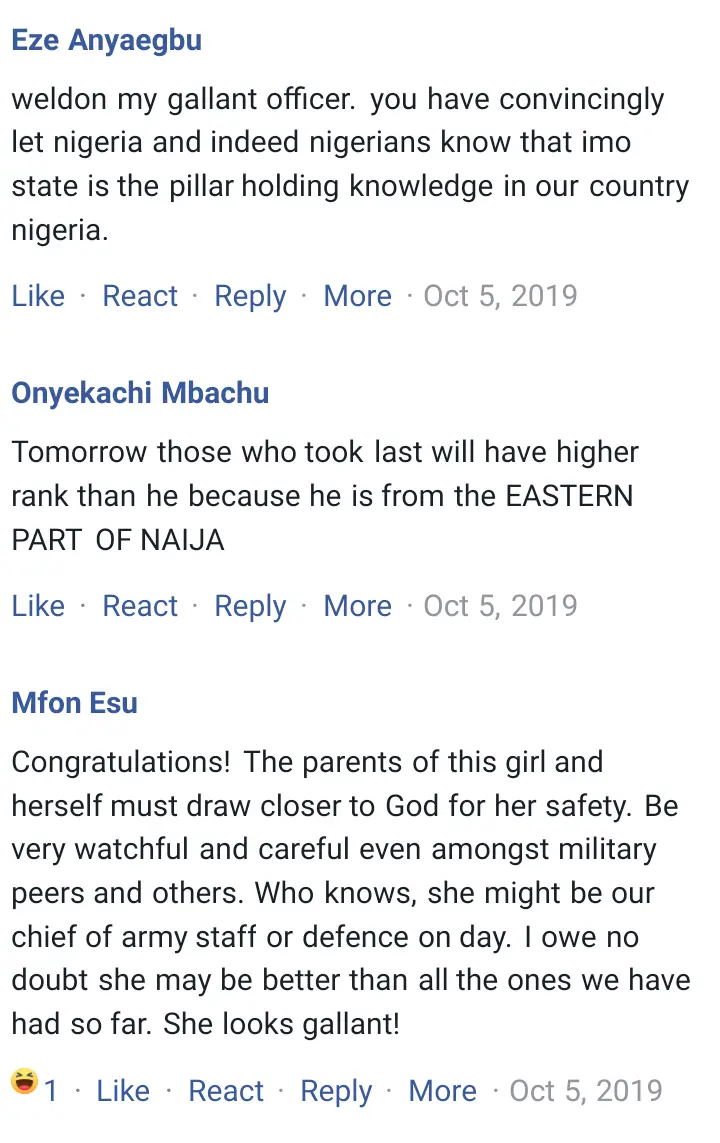This screenshot has height=1143, width=720.
Task: Click the date on Mfon Esu's comment
Action: (x=586, y=1091)
